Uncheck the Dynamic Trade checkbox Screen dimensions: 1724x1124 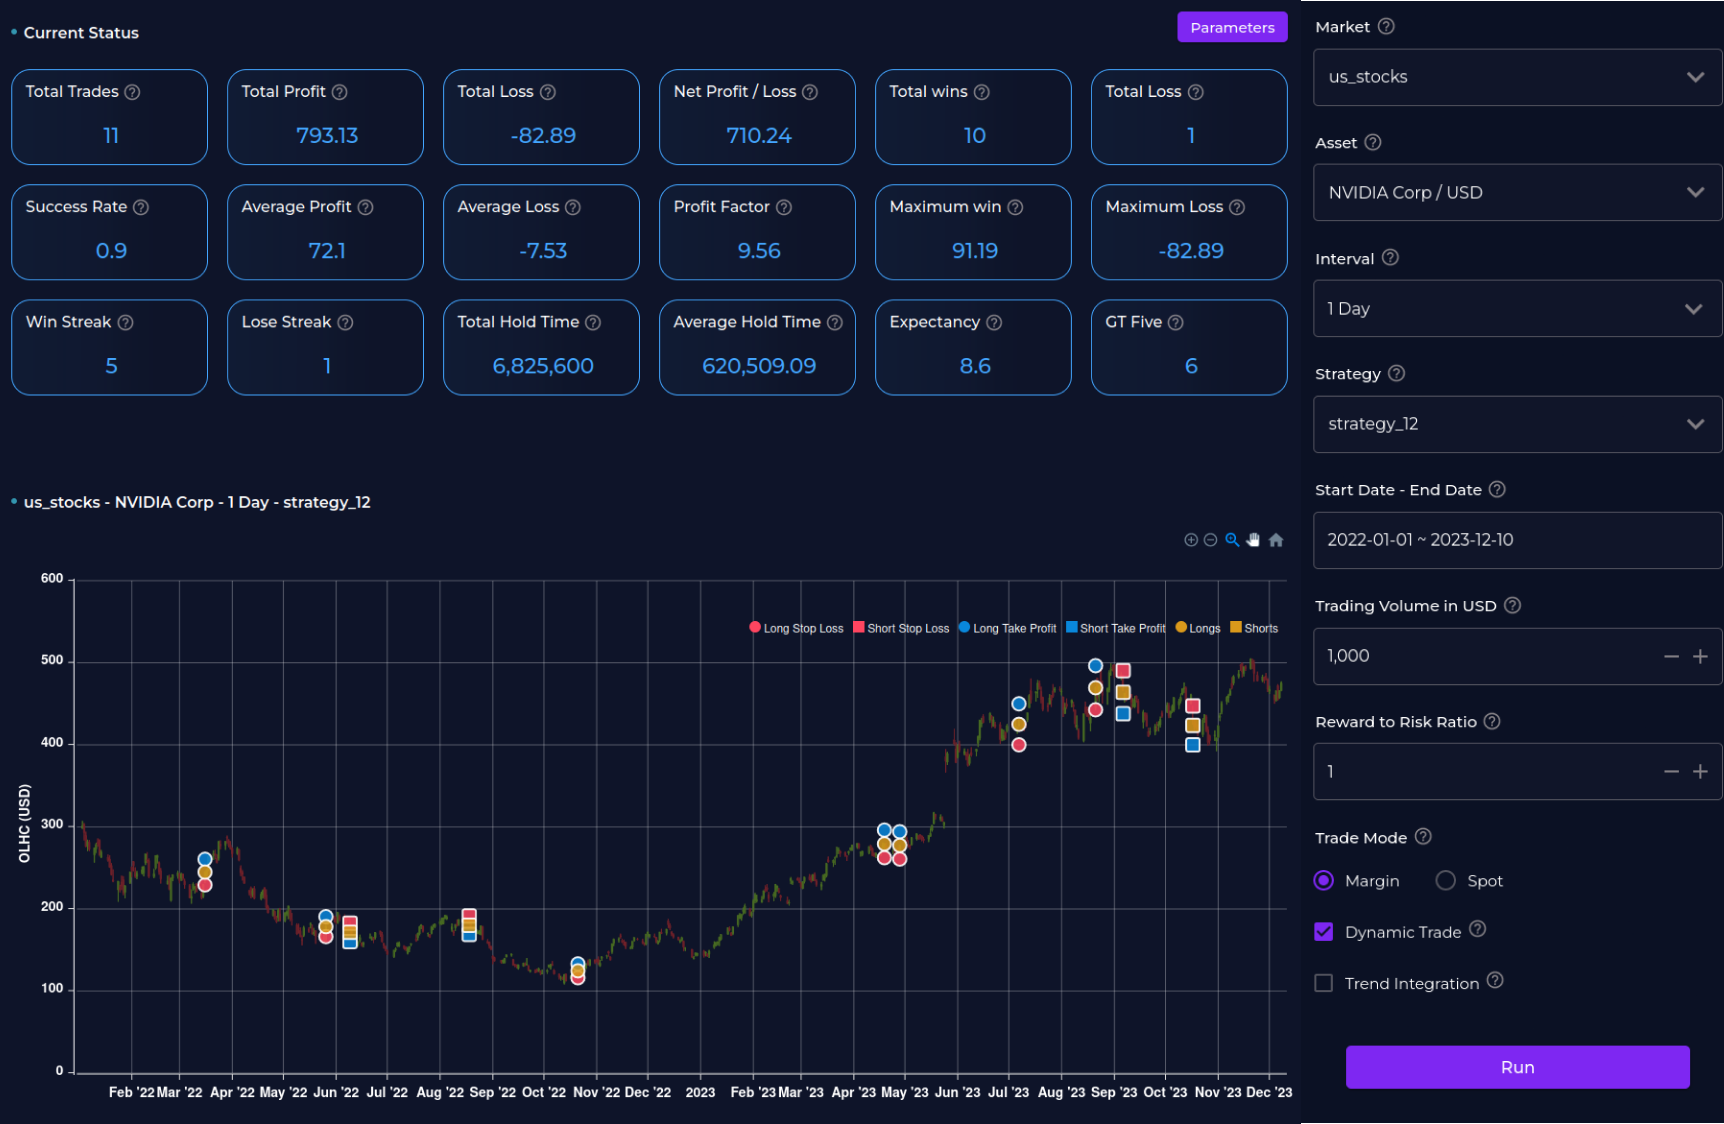click(1324, 932)
